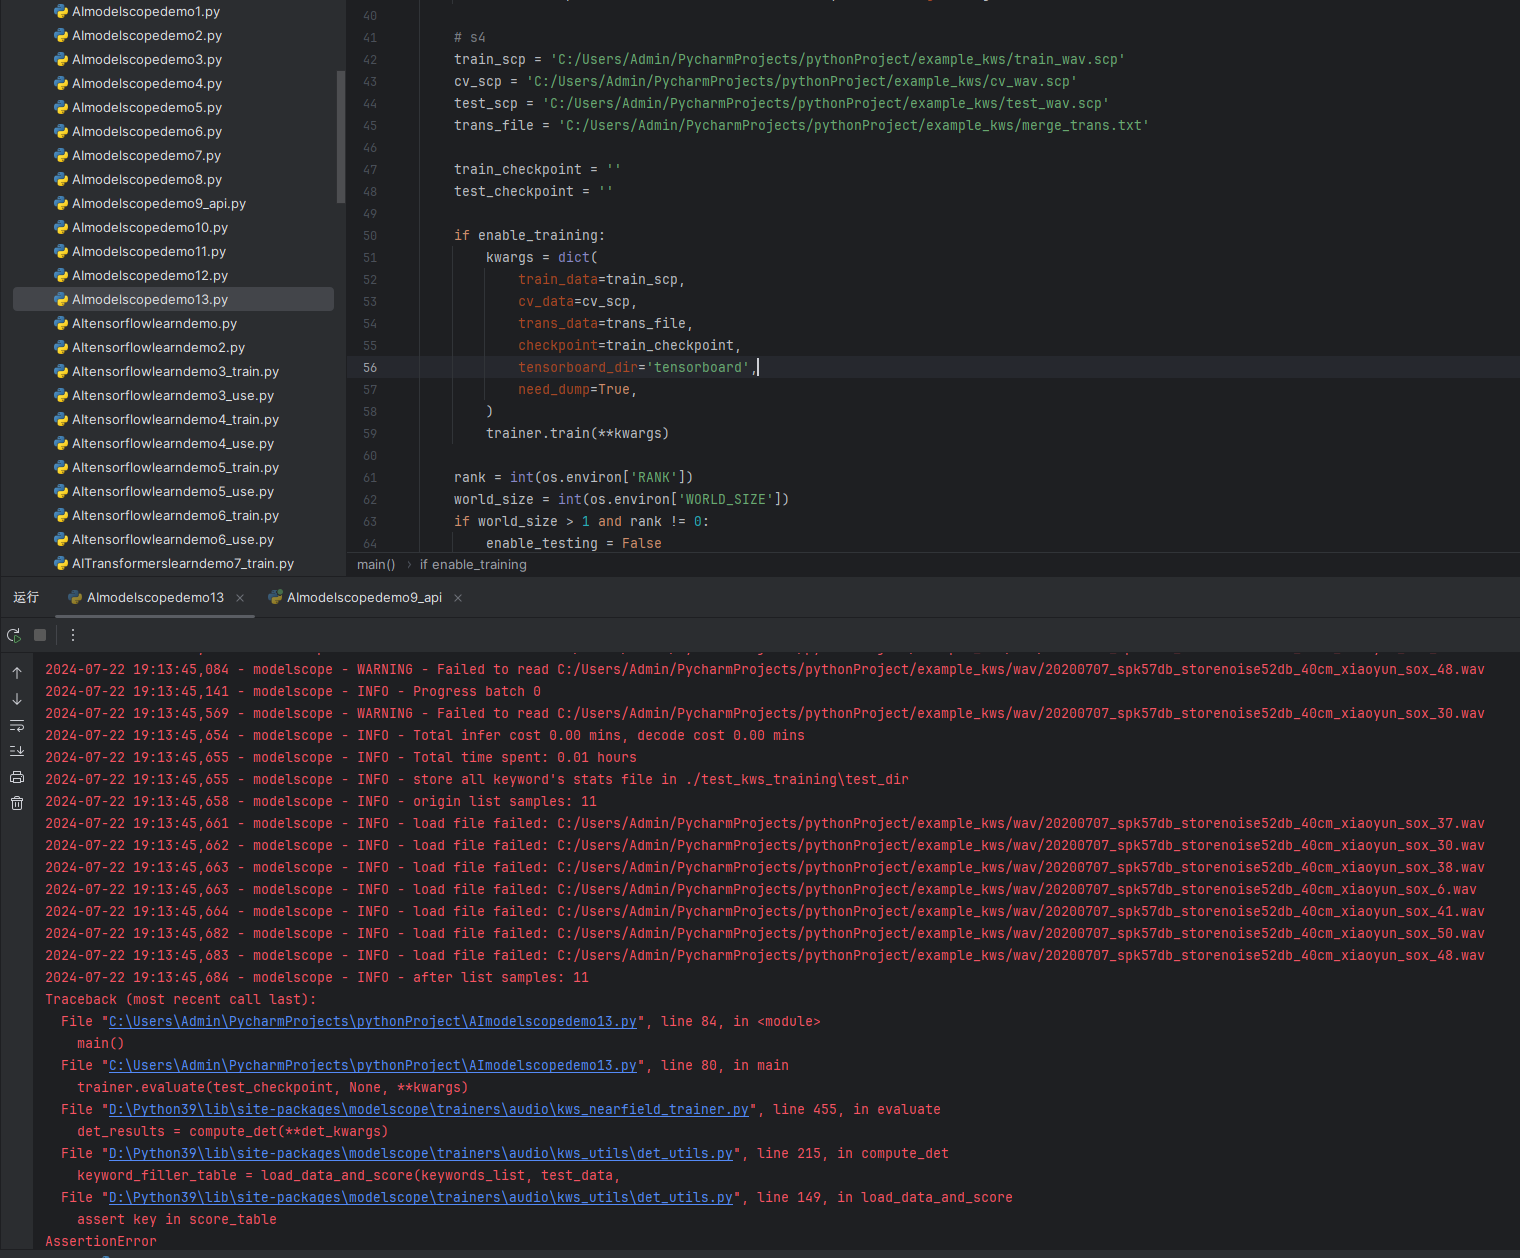Toggle the scroll to end icon

17,751
